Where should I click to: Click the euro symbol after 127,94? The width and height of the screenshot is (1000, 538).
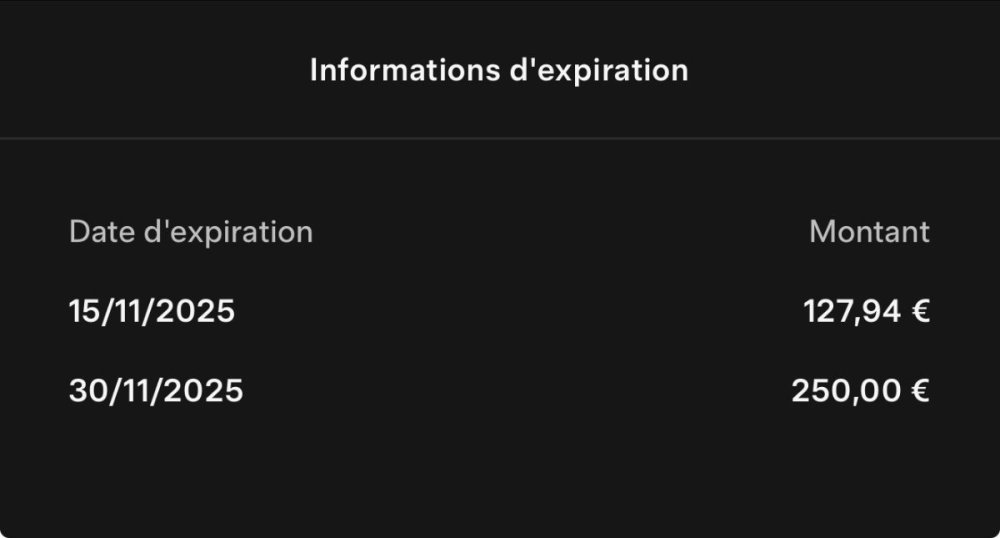[x=920, y=312]
